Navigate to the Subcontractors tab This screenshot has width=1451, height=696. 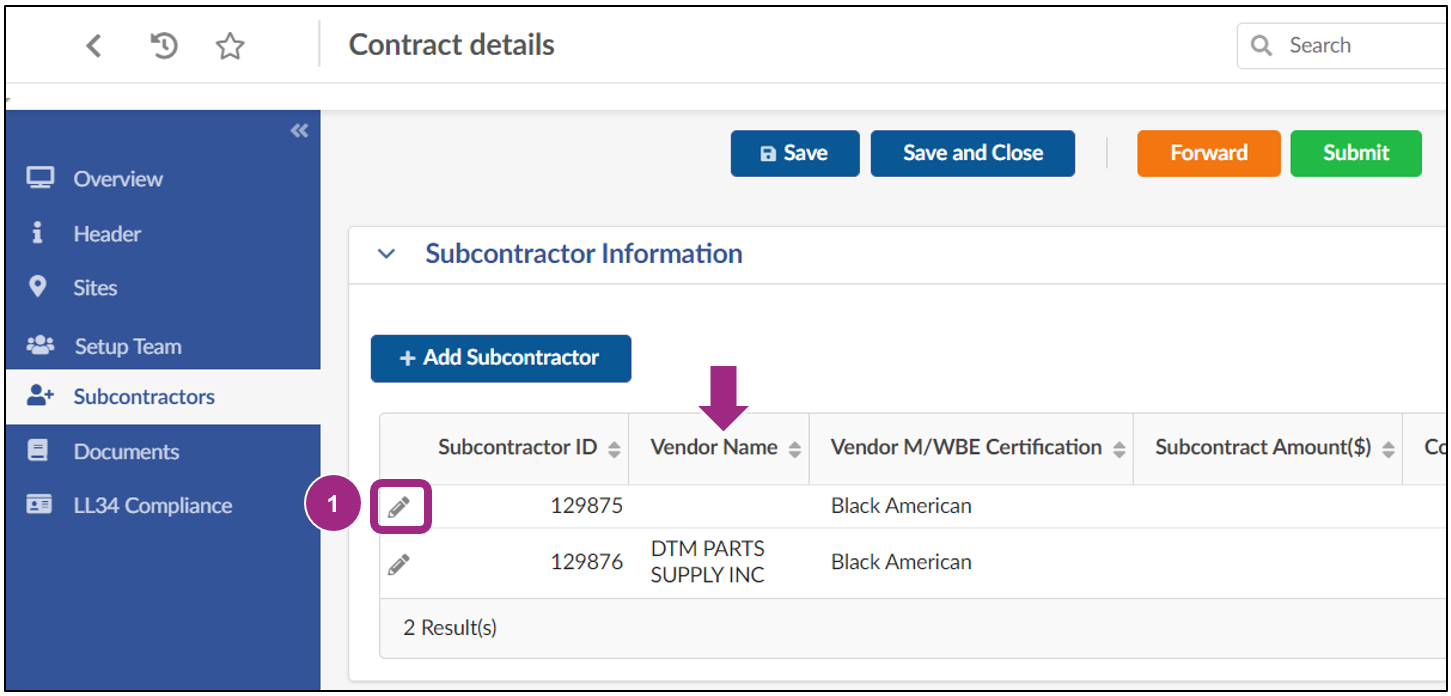coord(145,396)
